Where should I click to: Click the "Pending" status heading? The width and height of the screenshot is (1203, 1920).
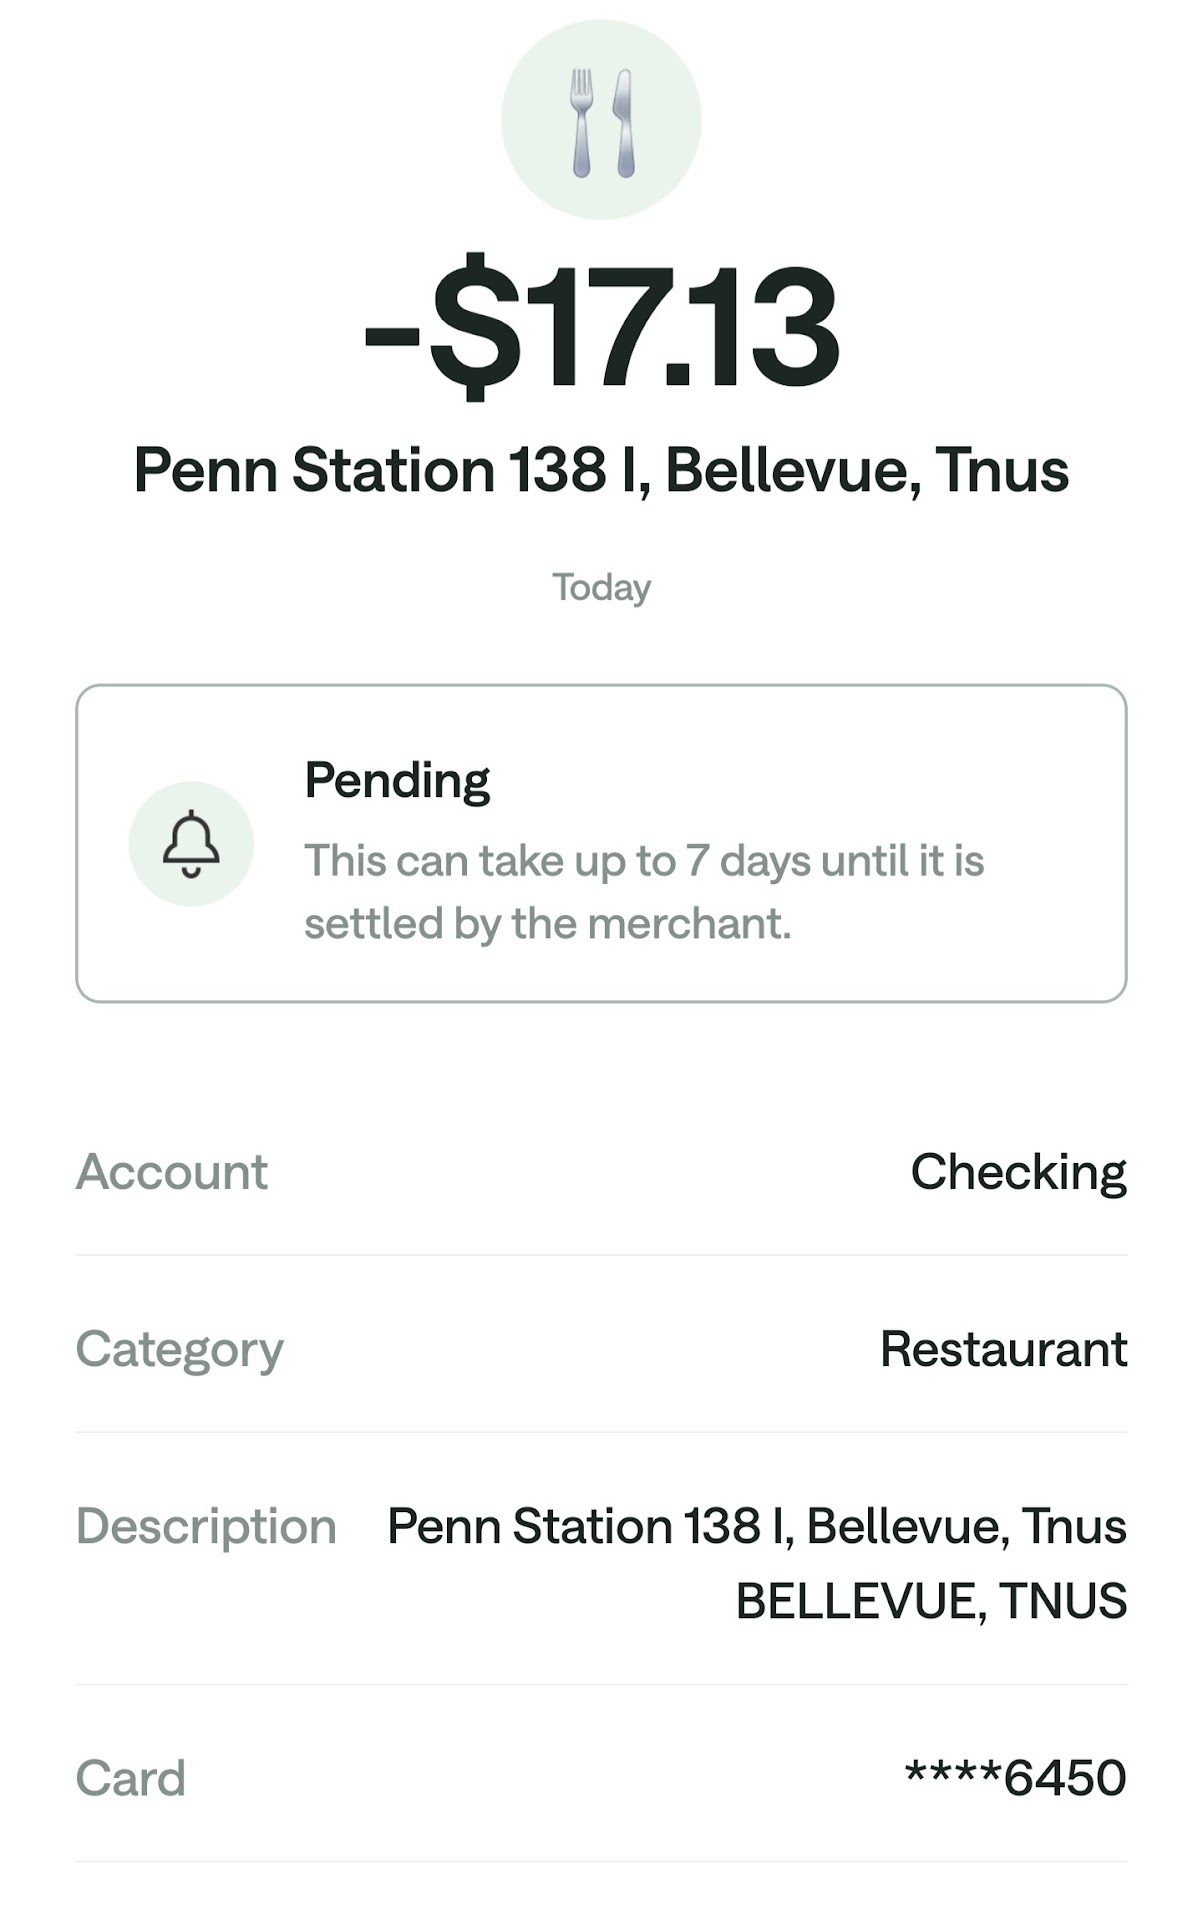tap(397, 780)
